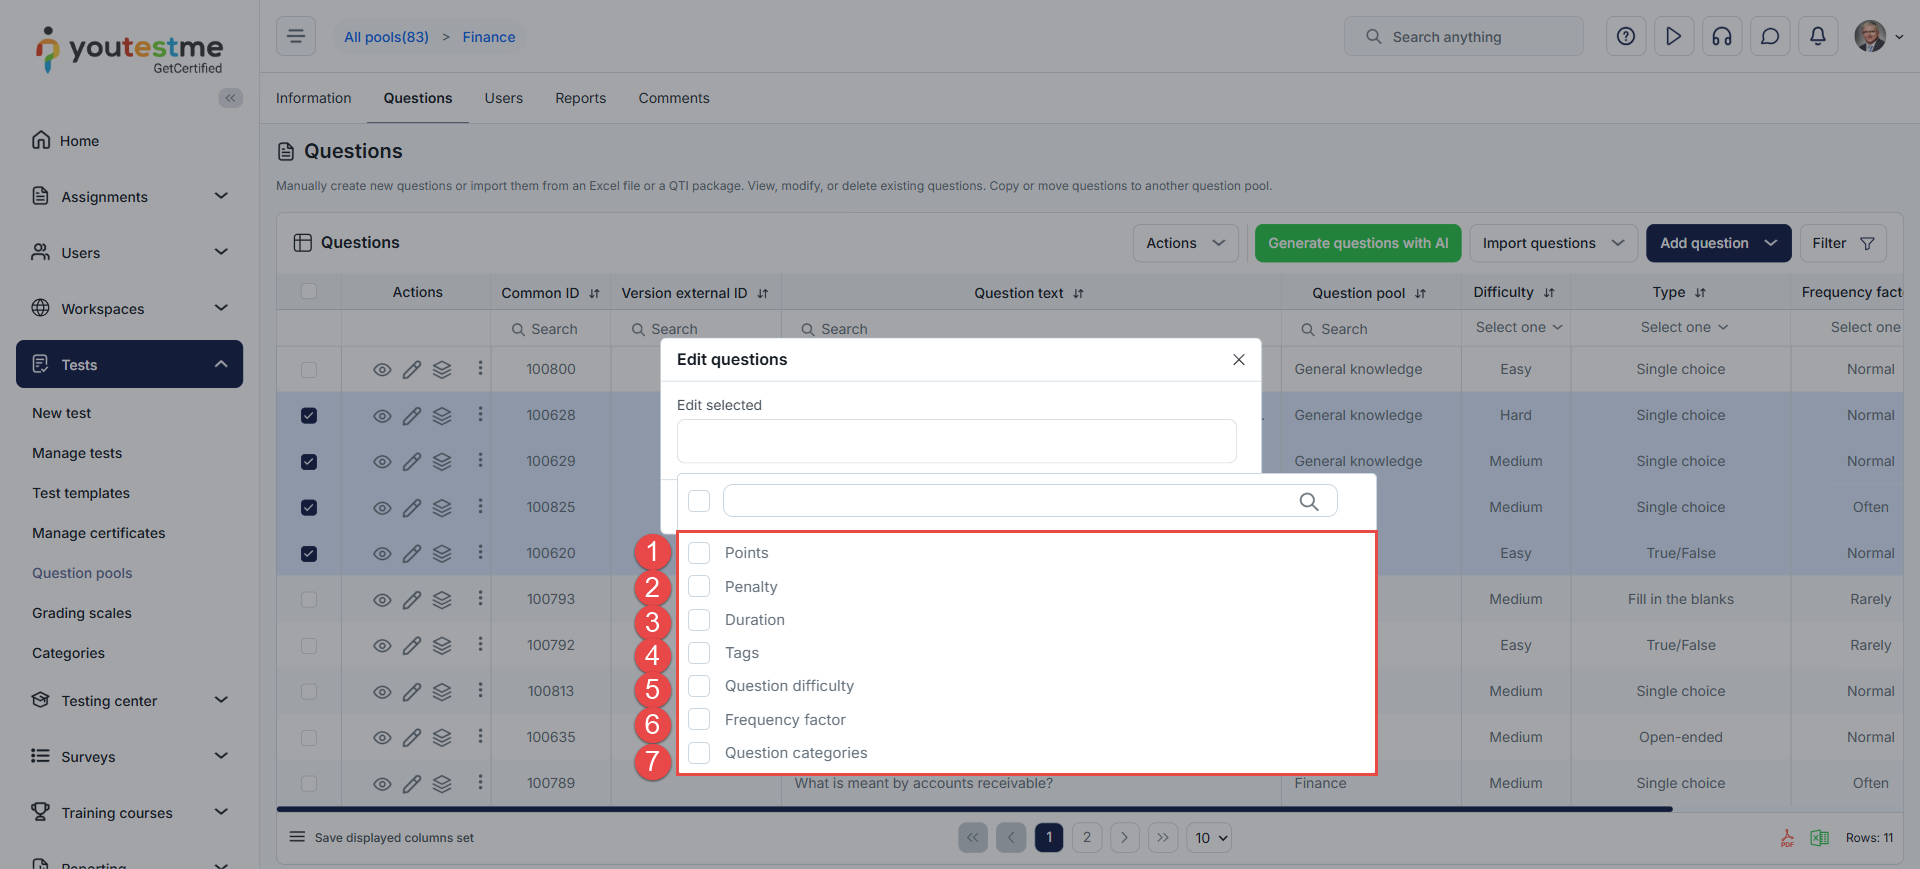Click Save displayed columns set
Viewport: 1920px width, 869px height.
(x=394, y=838)
